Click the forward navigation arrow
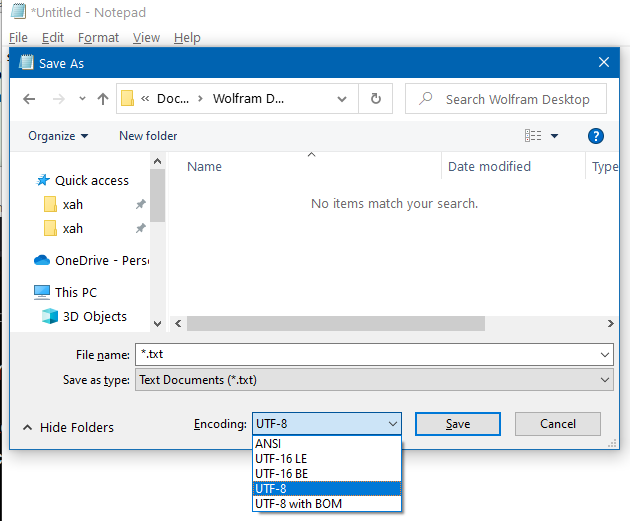The image size is (630, 521). click(59, 98)
